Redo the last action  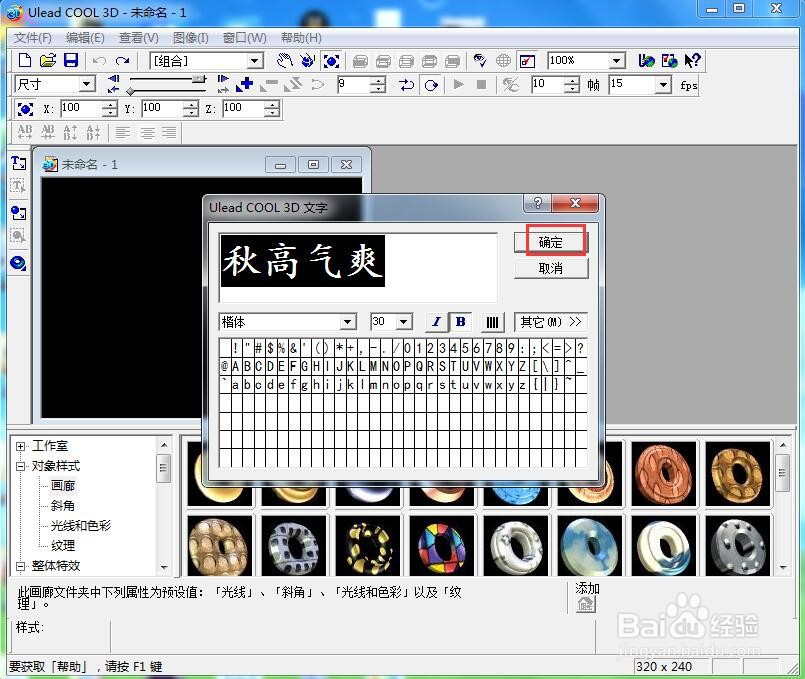point(122,61)
